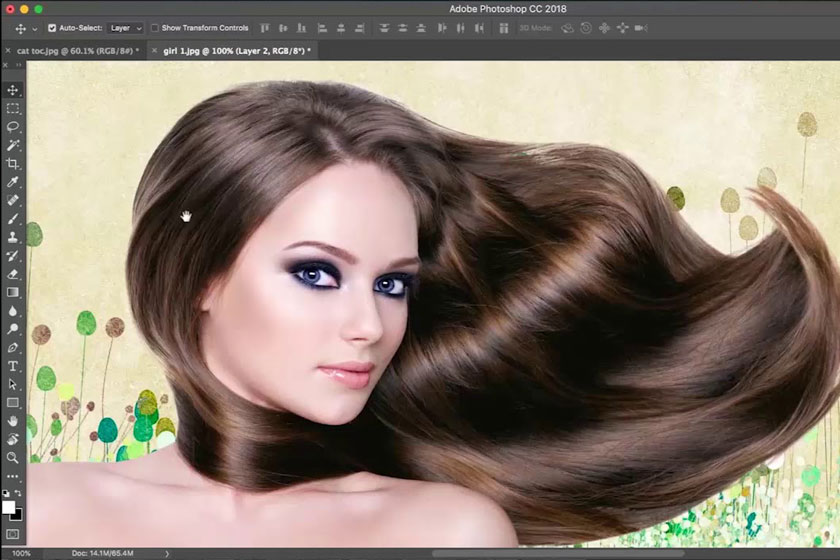Switch to the cat toc.jpg document tab
Screen dimensions: 840x560
[x=78, y=51]
